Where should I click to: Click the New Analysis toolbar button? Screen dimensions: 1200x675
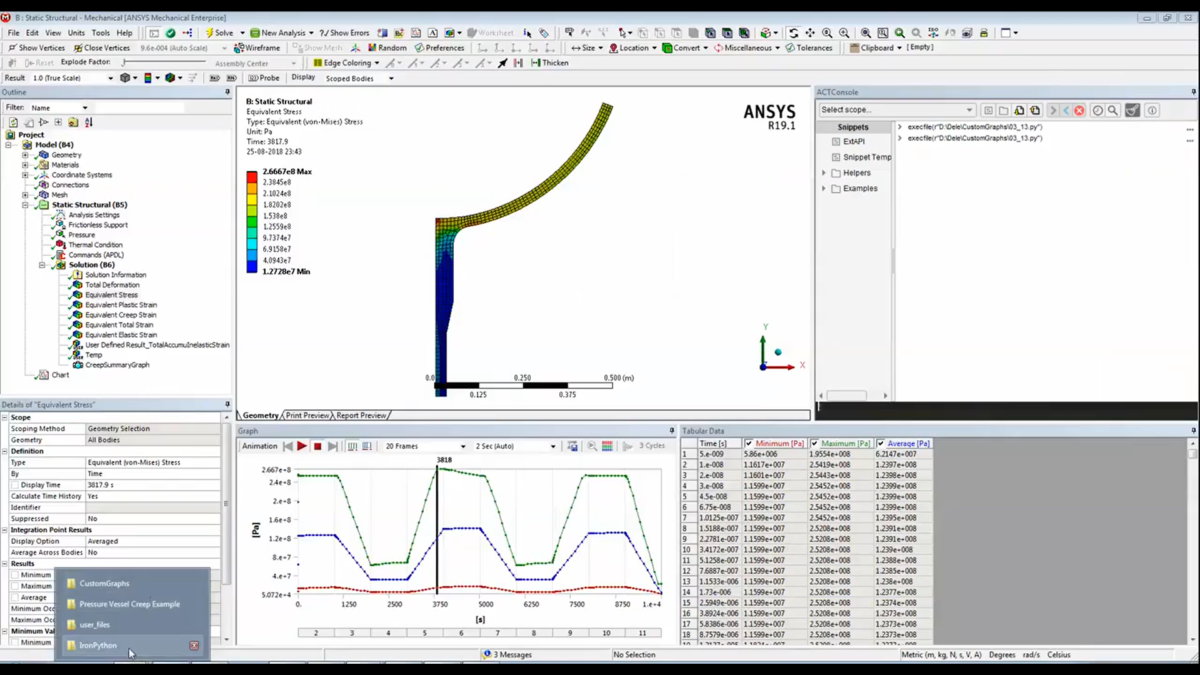(x=281, y=33)
